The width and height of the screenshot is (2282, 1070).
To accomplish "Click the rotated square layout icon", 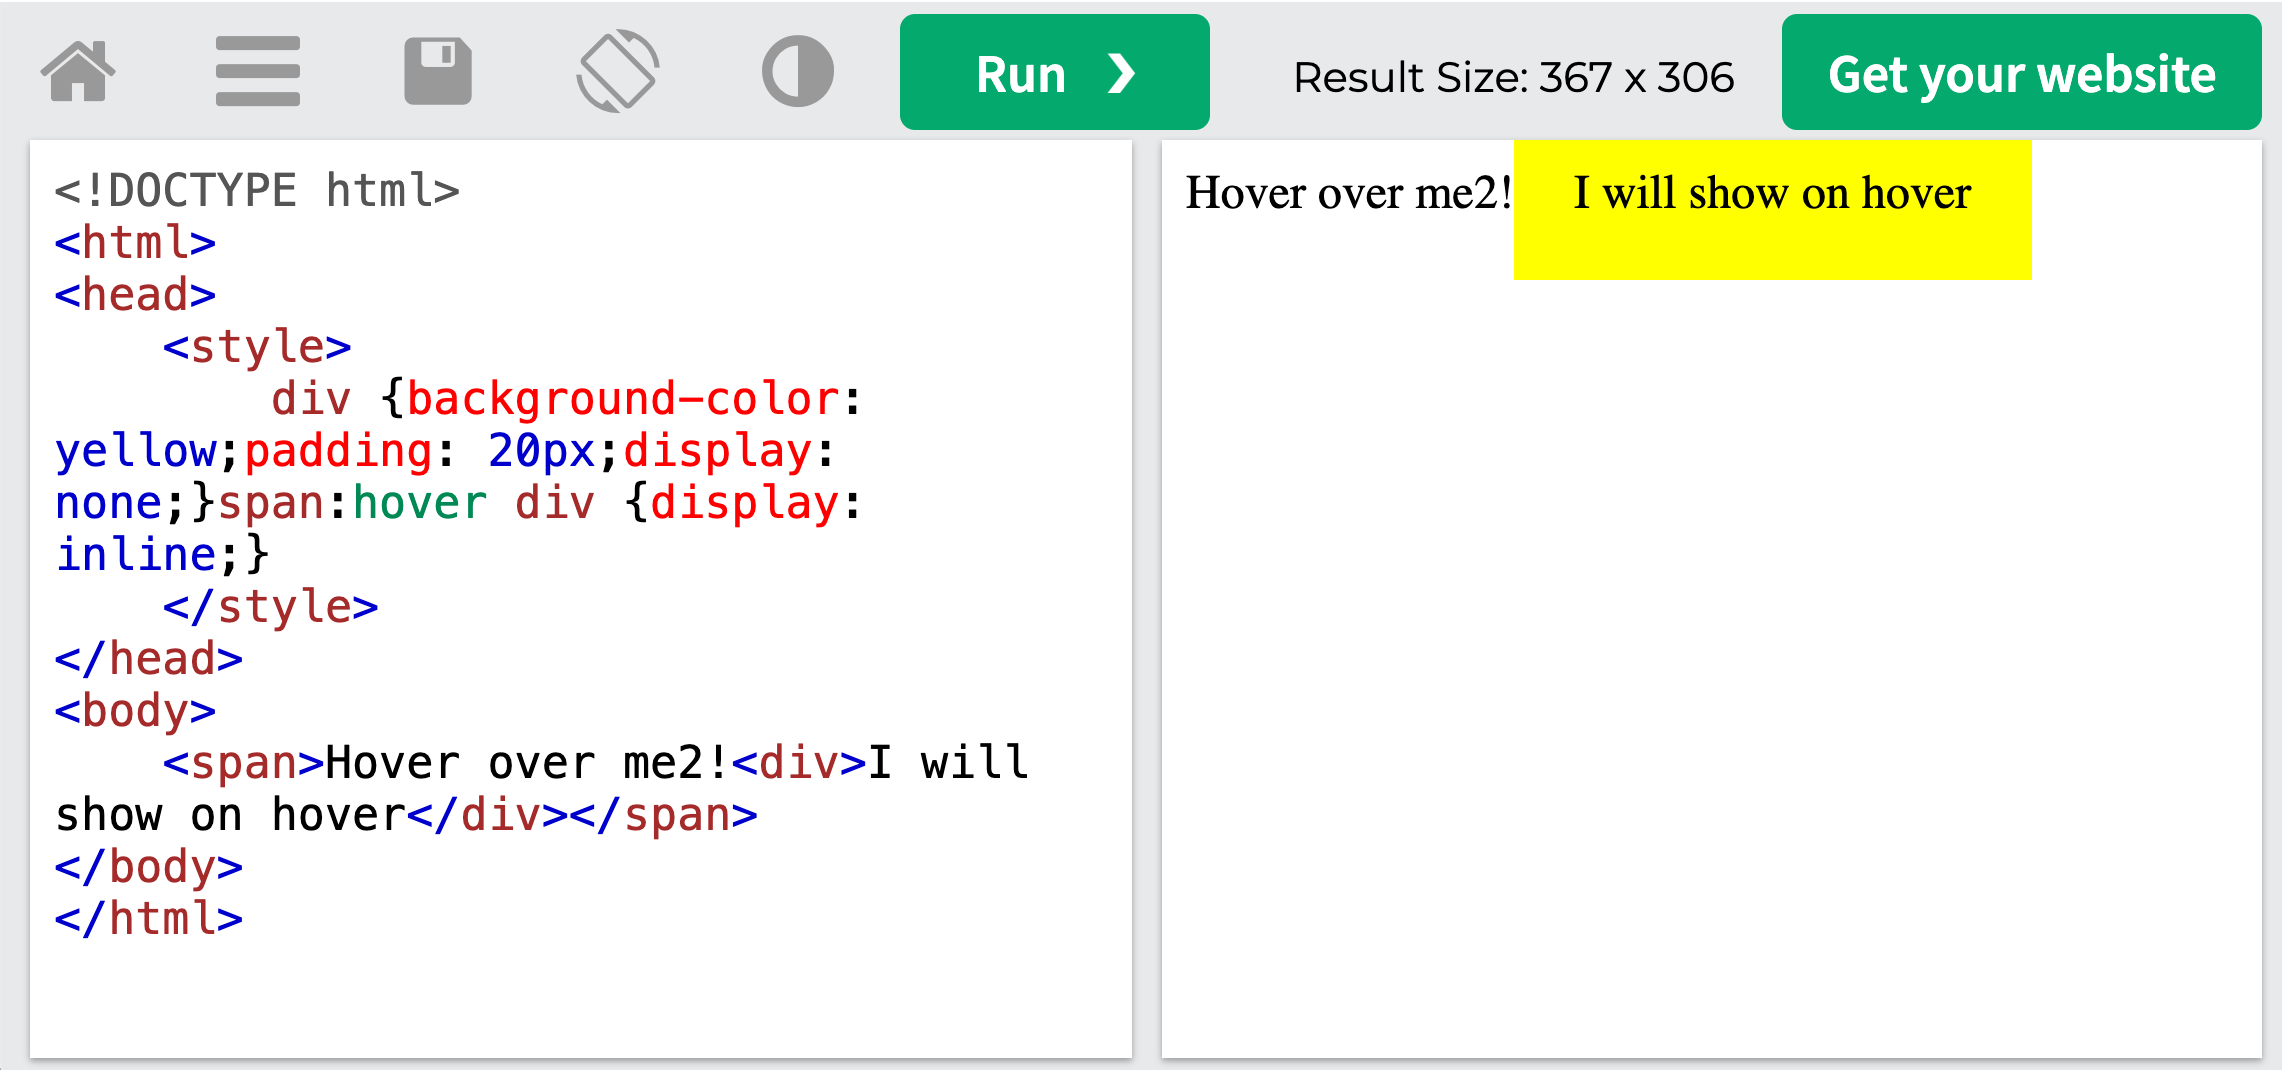I will pos(620,70).
